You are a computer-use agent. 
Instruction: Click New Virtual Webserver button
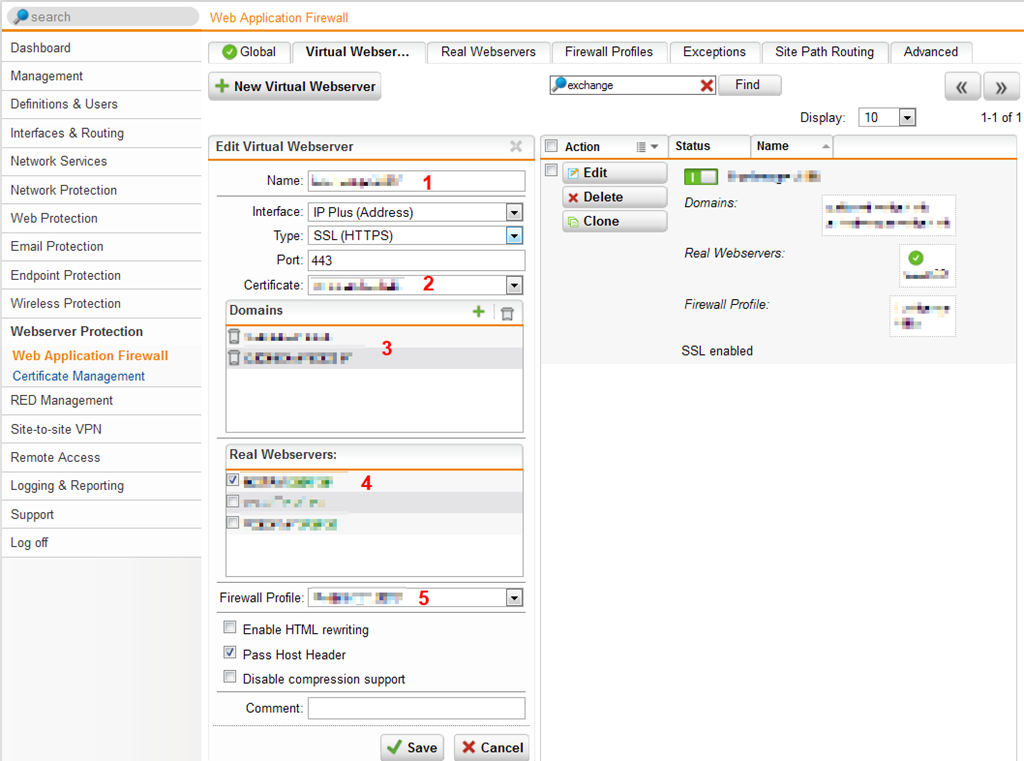click(x=295, y=87)
